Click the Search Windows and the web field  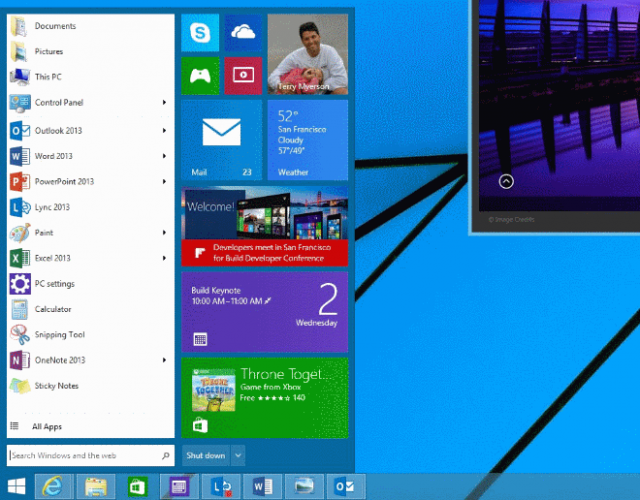(x=91, y=455)
